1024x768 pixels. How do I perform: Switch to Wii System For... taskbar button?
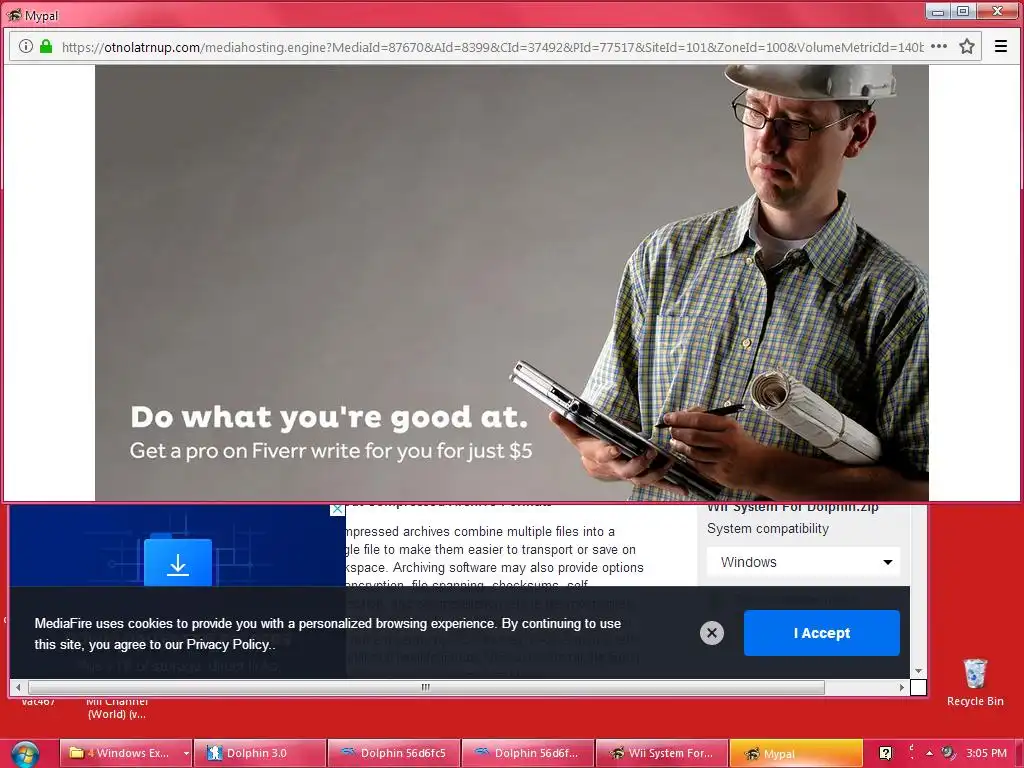662,753
